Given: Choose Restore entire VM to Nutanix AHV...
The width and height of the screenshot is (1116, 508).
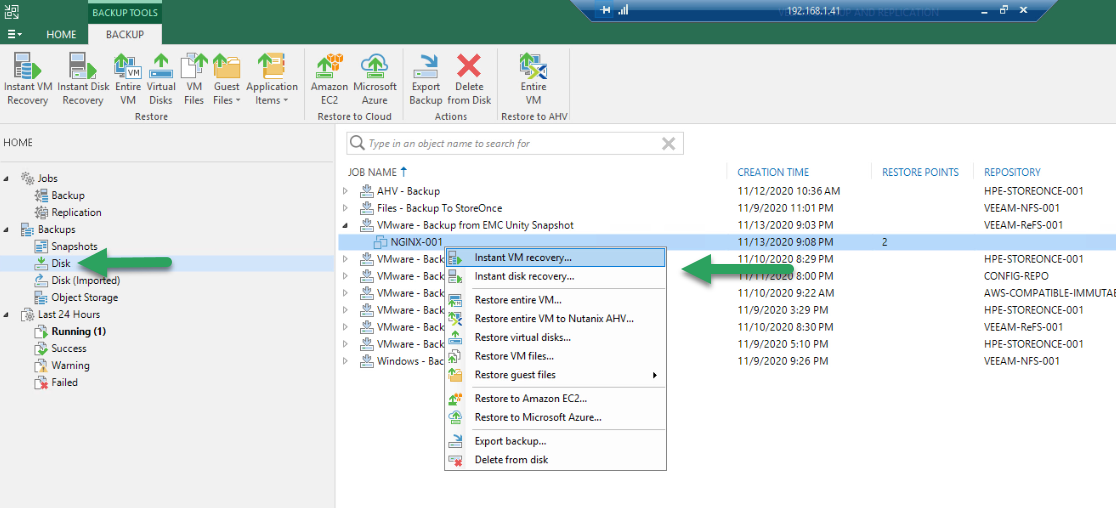Looking at the screenshot, I should [555, 319].
